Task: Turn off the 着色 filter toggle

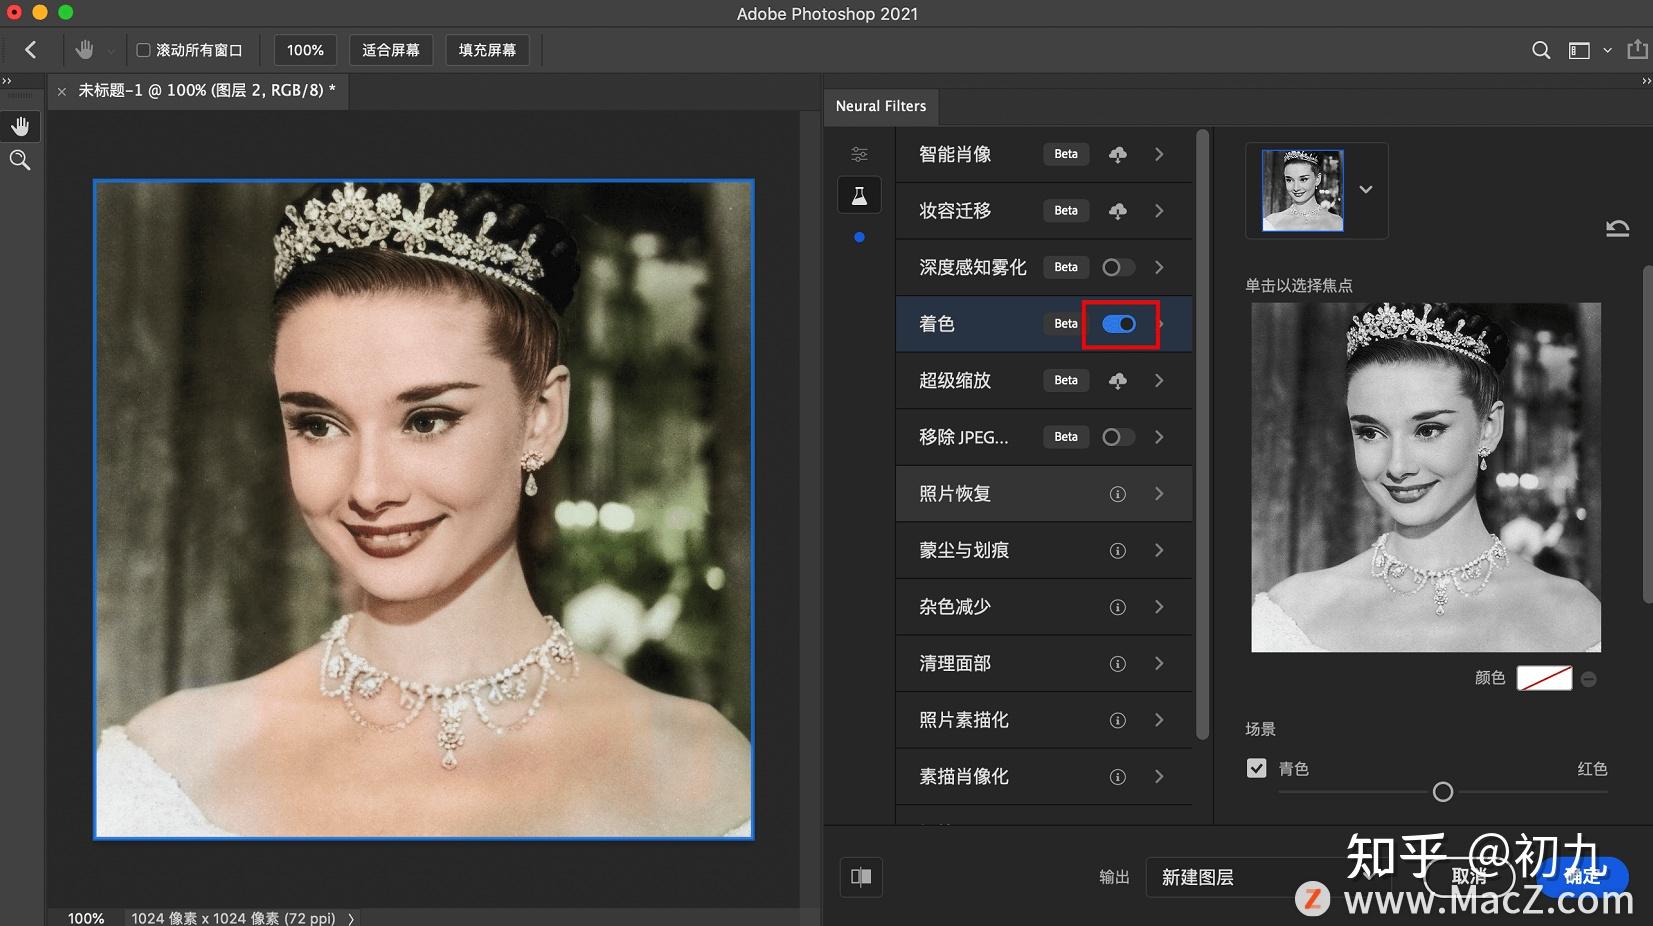Action: 1119,324
